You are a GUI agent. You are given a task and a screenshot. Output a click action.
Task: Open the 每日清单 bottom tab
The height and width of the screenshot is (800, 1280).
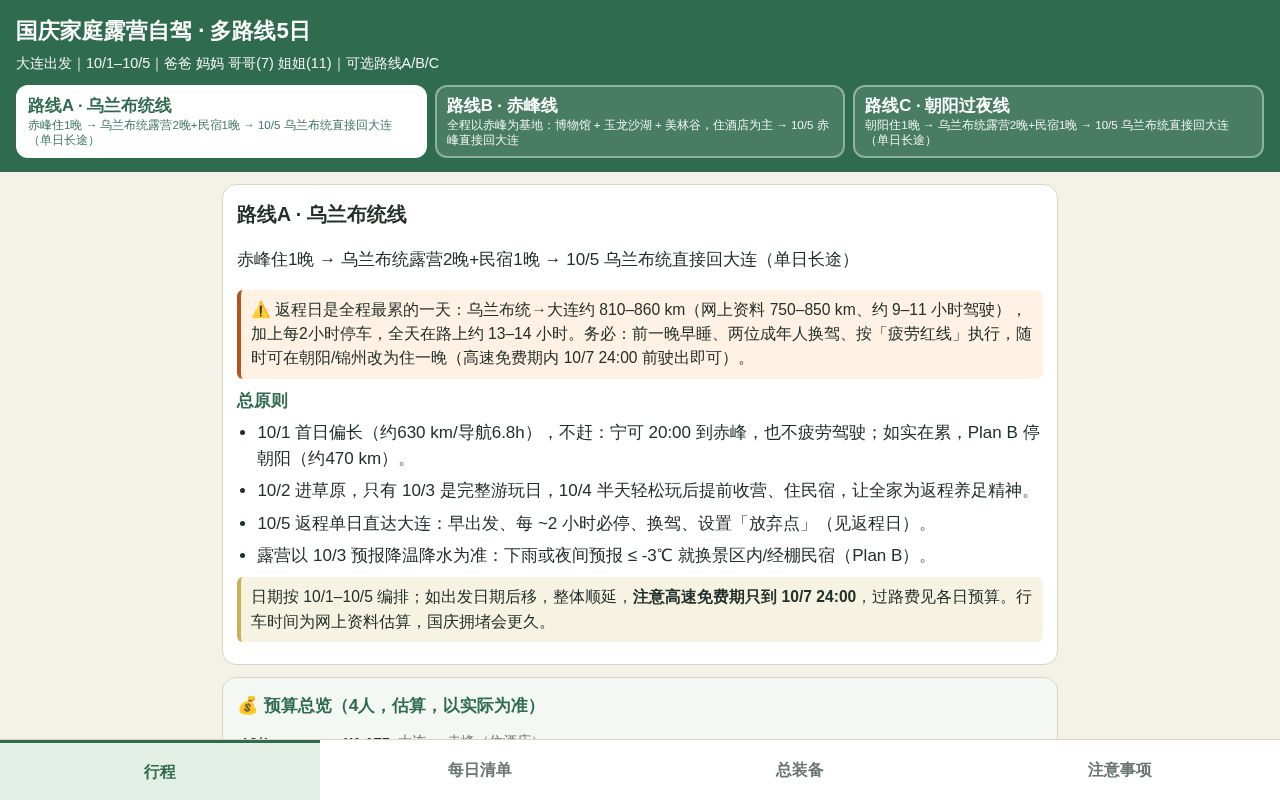click(480, 771)
